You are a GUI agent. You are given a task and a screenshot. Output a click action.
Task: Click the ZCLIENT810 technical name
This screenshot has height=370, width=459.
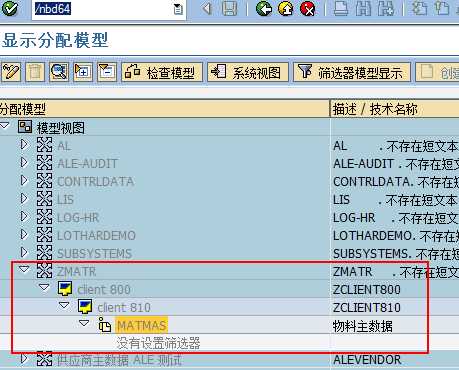(367, 308)
